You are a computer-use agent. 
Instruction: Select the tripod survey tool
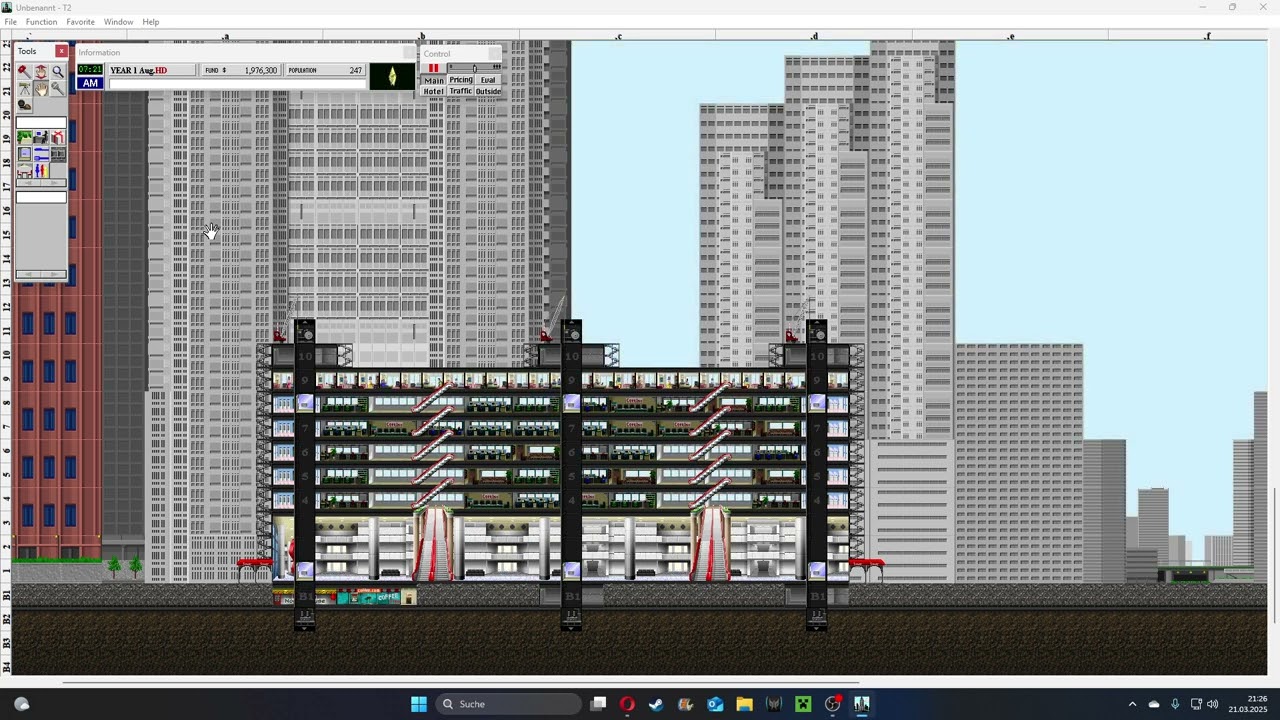click(24, 88)
